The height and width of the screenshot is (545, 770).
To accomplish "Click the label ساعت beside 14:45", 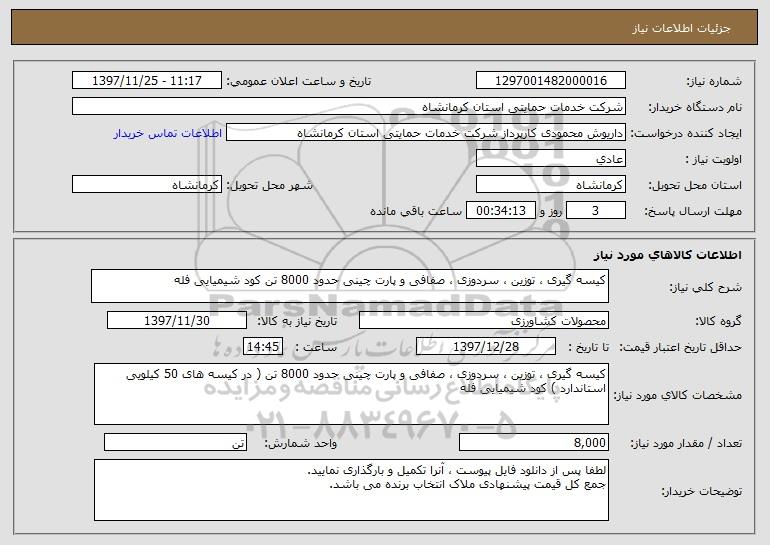I will (x=316, y=347).
